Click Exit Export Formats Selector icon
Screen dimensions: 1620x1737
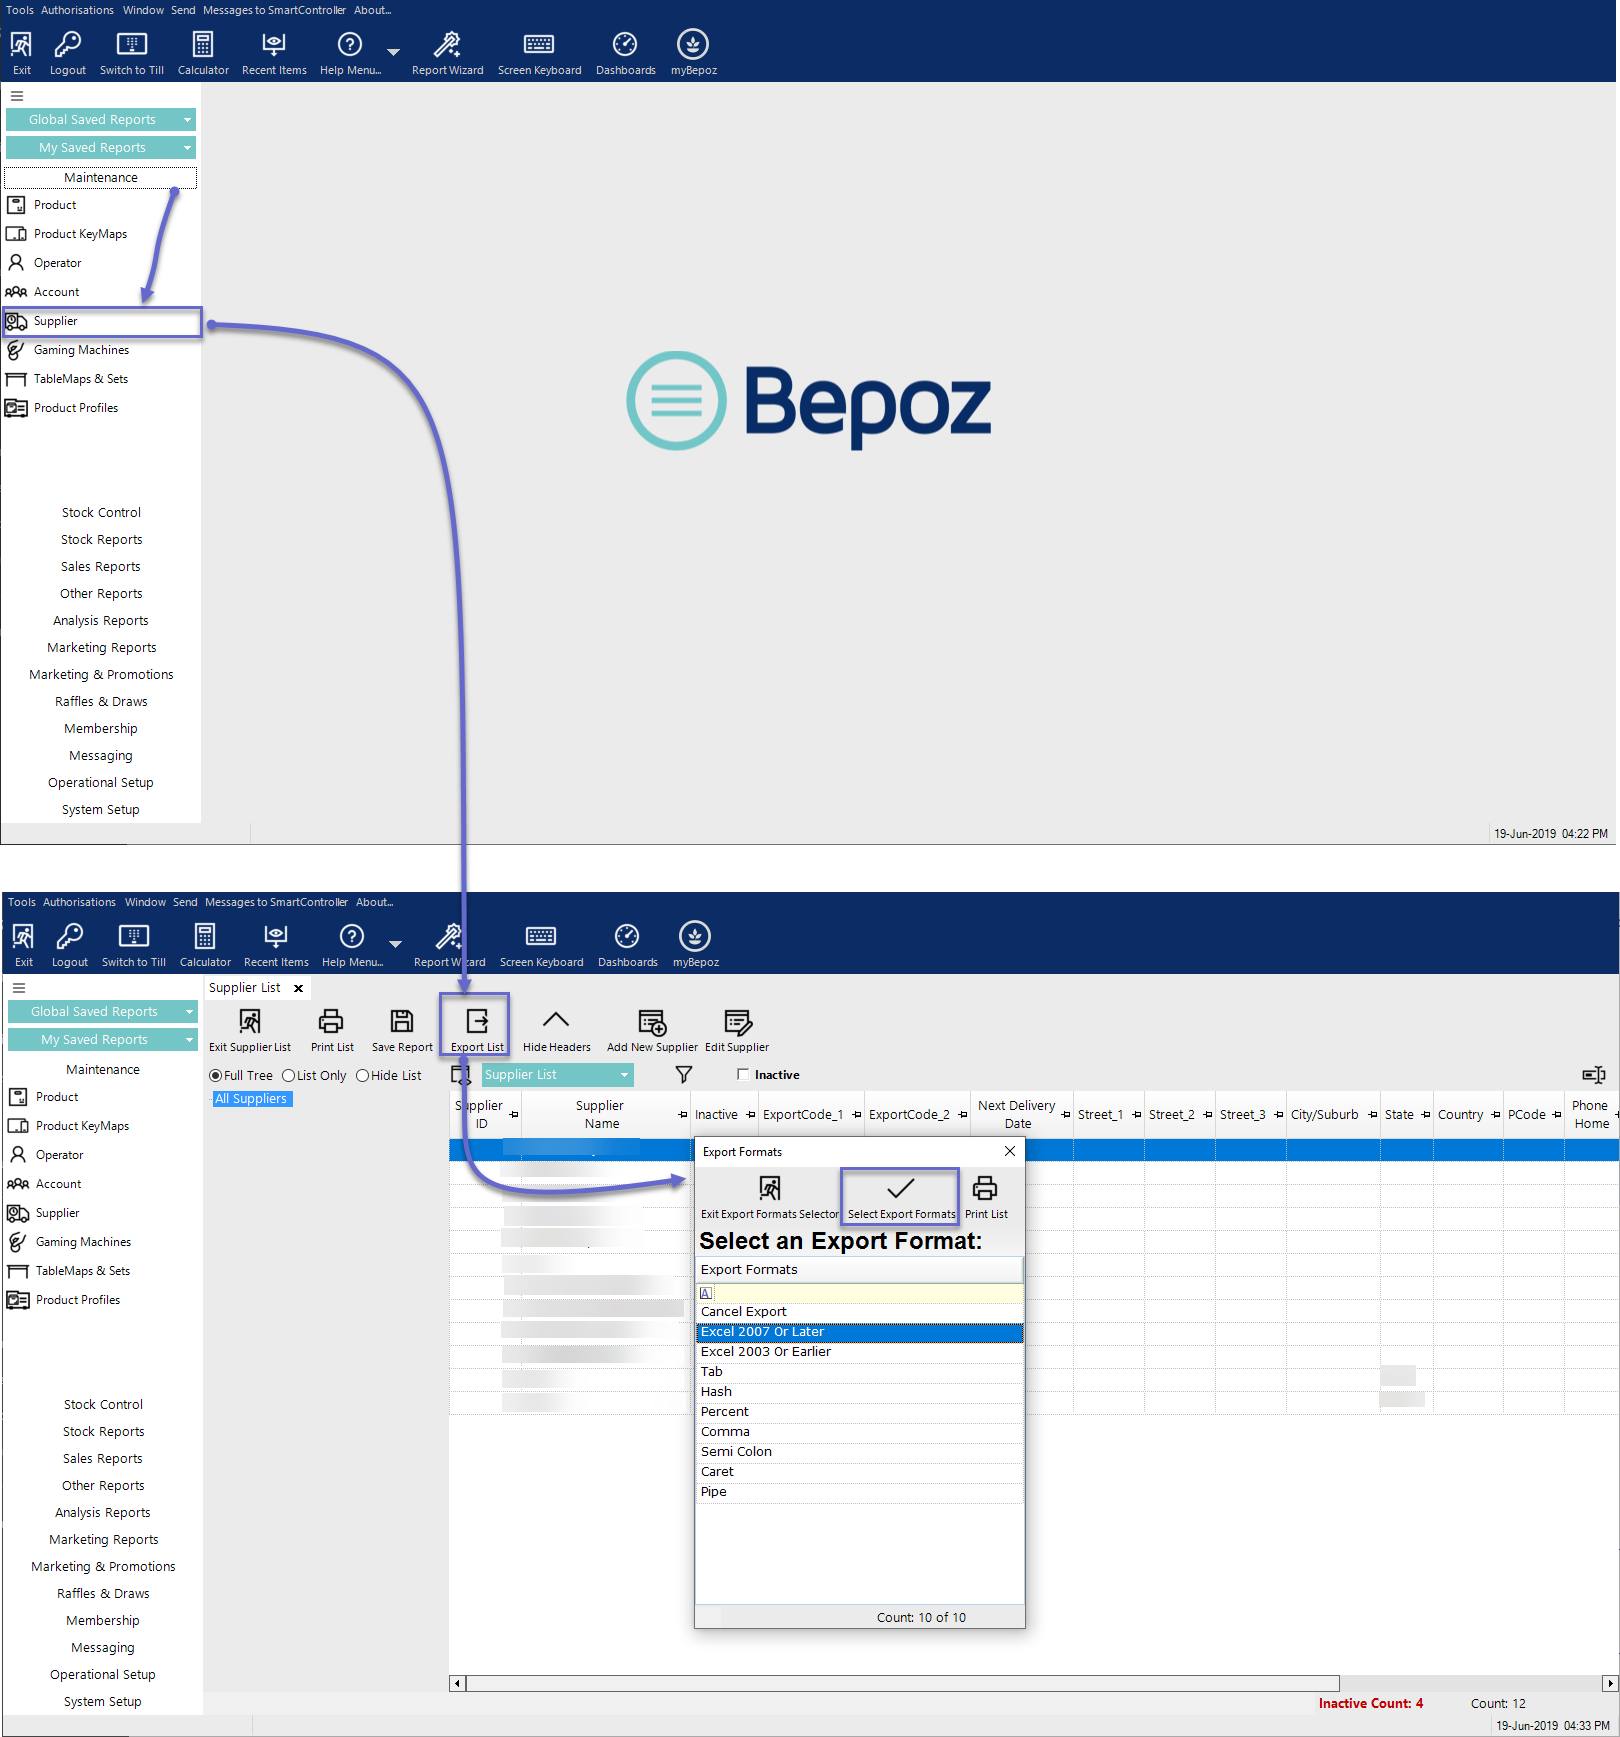(x=770, y=1188)
